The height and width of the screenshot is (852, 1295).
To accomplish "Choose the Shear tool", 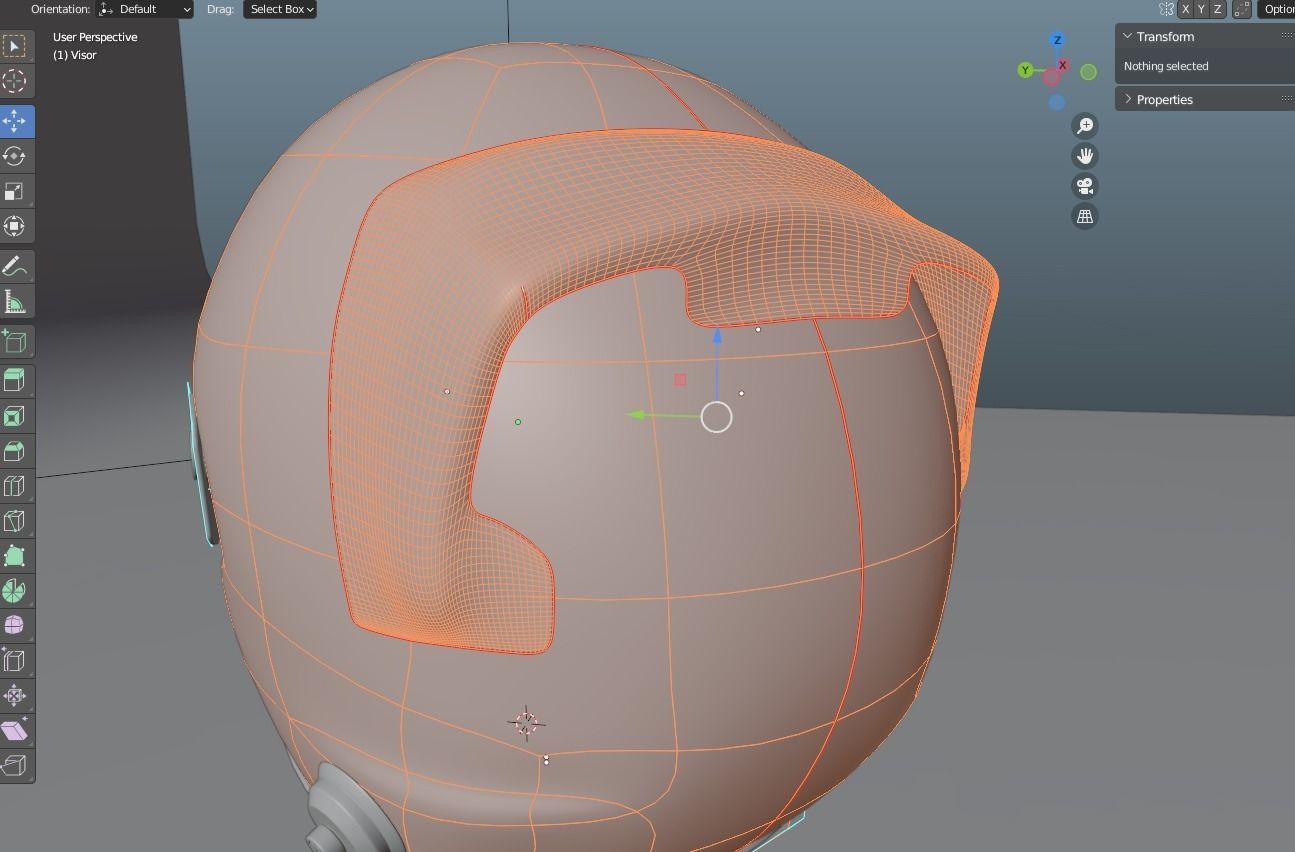I will pyautogui.click(x=15, y=731).
